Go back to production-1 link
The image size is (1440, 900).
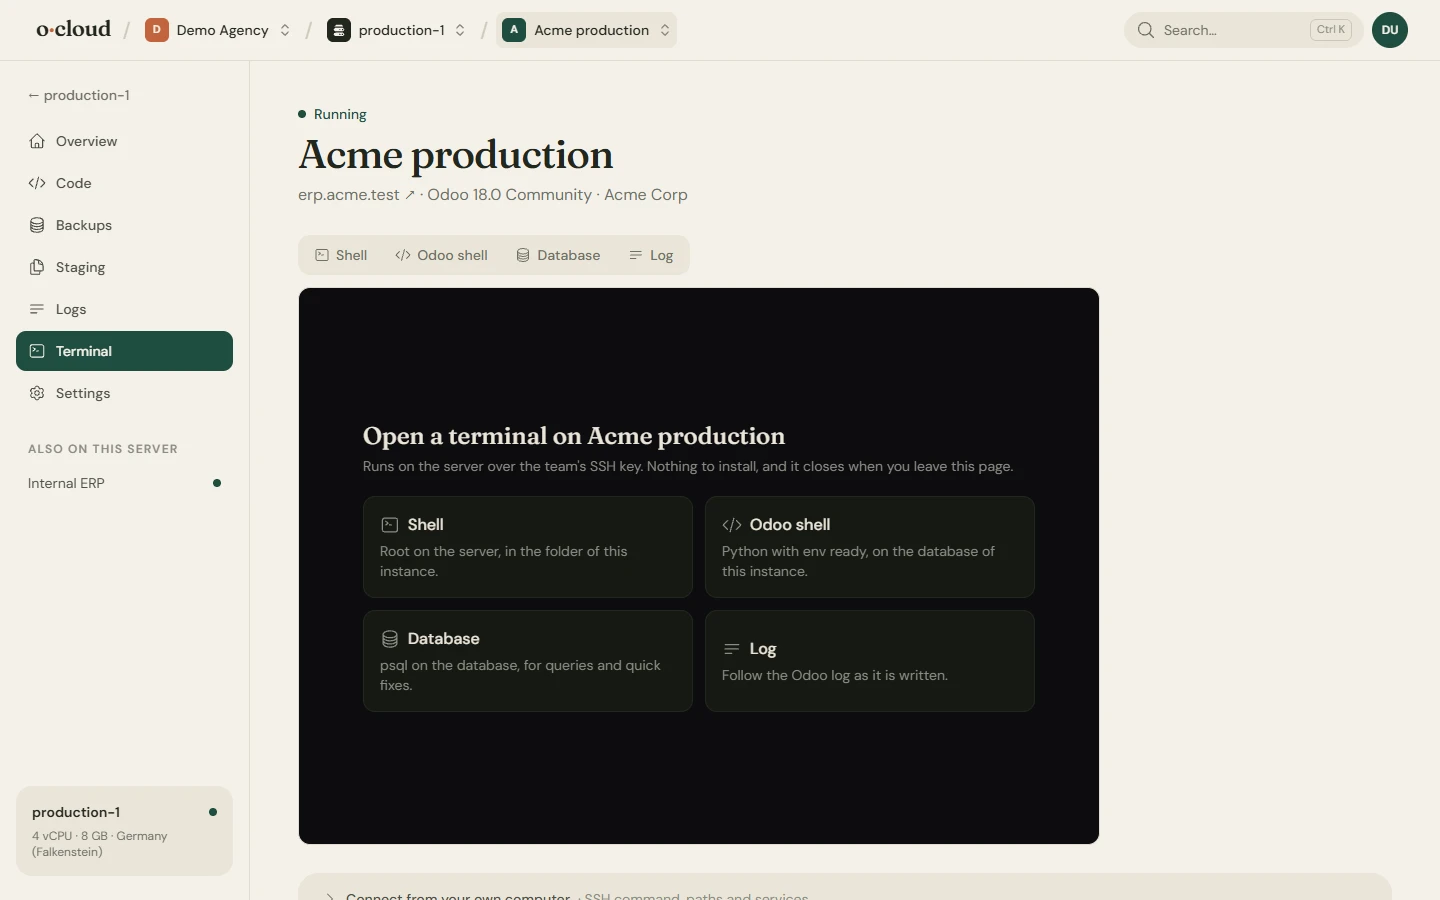pos(79,95)
